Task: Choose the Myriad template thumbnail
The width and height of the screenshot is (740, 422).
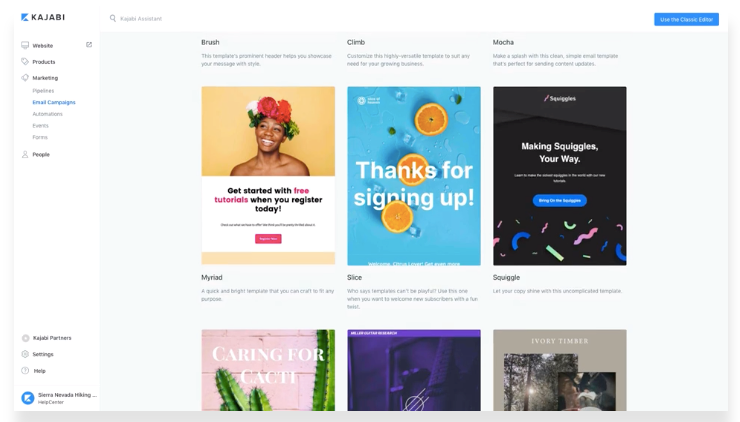Action: (x=268, y=175)
